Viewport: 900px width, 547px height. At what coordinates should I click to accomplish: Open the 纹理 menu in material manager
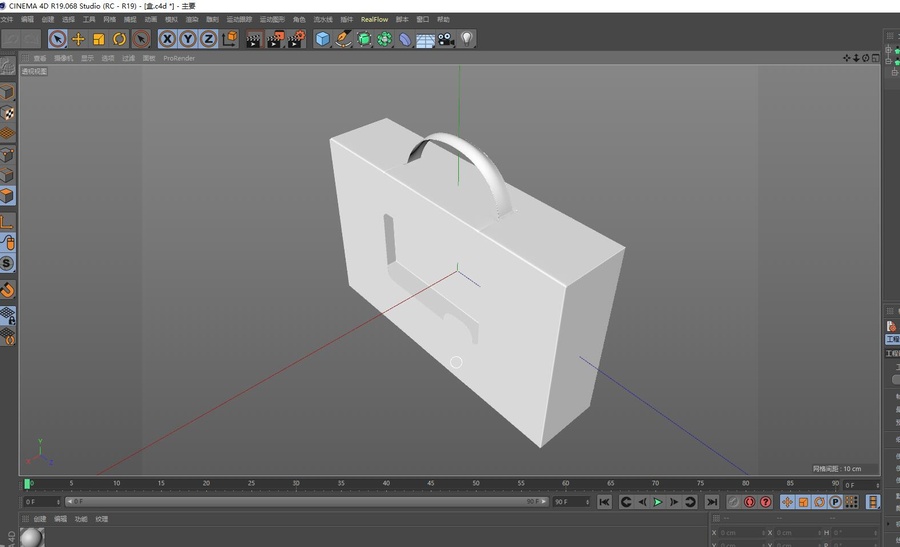[102, 519]
